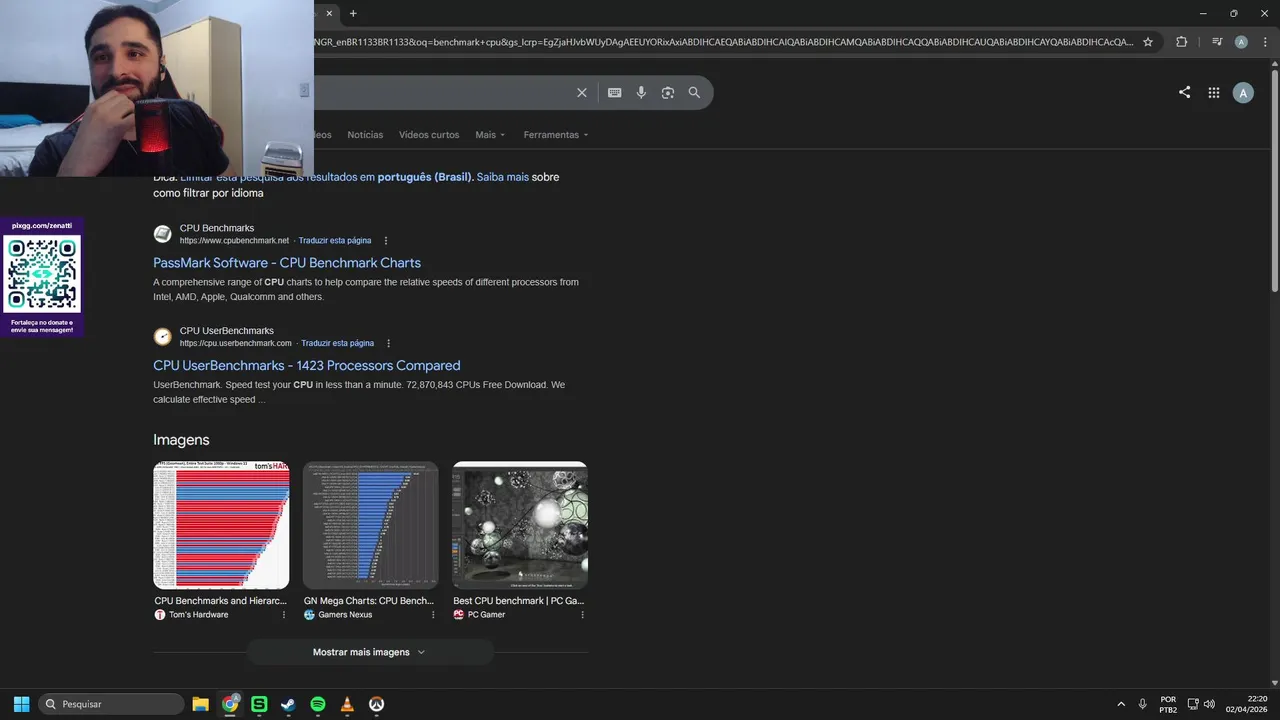Bookmark this page with the star icon
Screen dimensions: 1280x720
coord(1148,42)
